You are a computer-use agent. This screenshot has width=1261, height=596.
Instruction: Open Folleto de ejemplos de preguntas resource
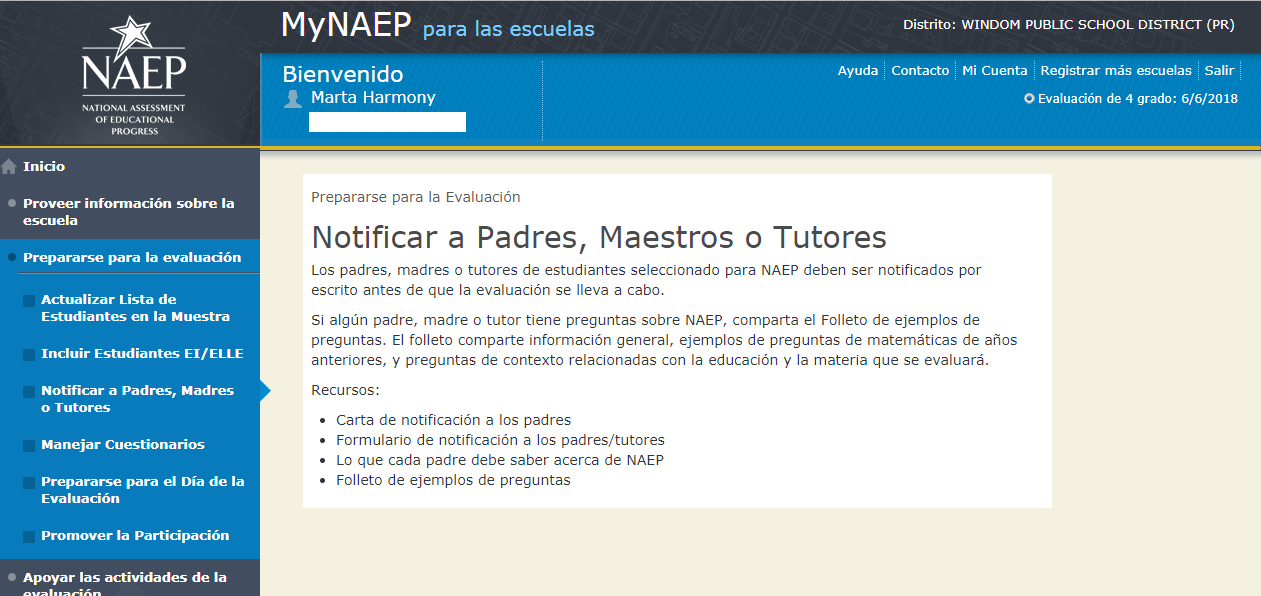click(453, 480)
